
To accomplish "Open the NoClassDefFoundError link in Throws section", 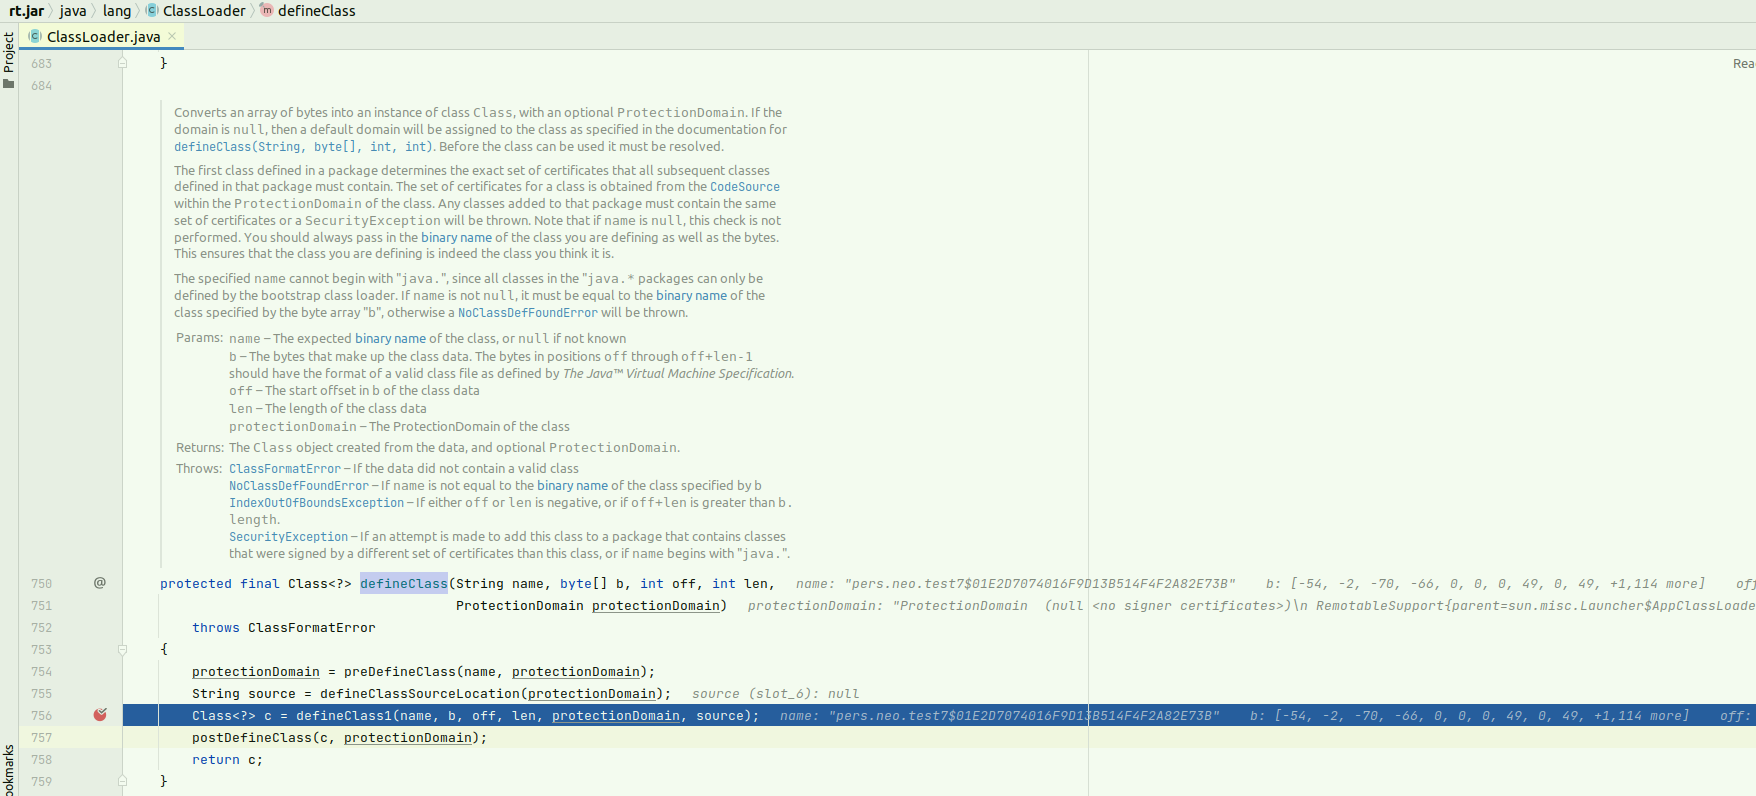I will point(299,486).
